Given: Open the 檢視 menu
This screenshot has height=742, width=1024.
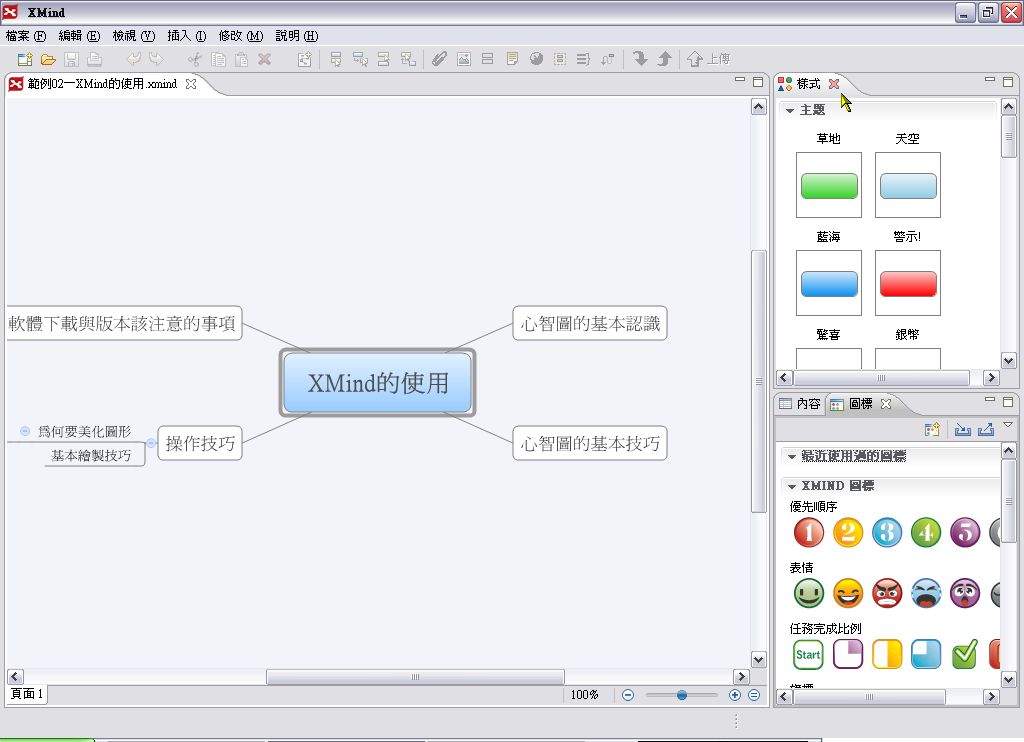Looking at the screenshot, I should [x=134, y=36].
